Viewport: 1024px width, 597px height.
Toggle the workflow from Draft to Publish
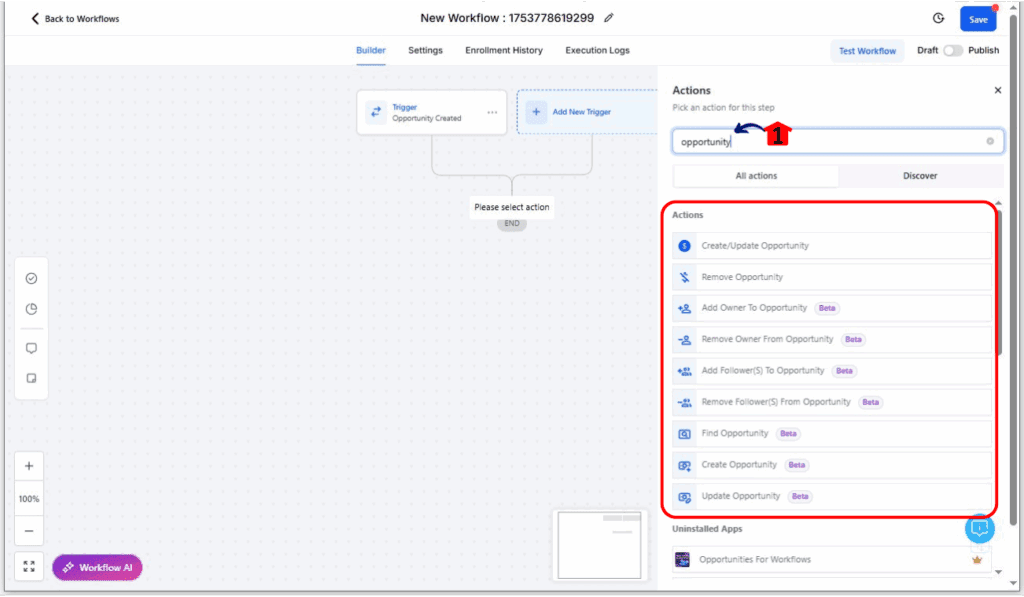tap(951, 50)
